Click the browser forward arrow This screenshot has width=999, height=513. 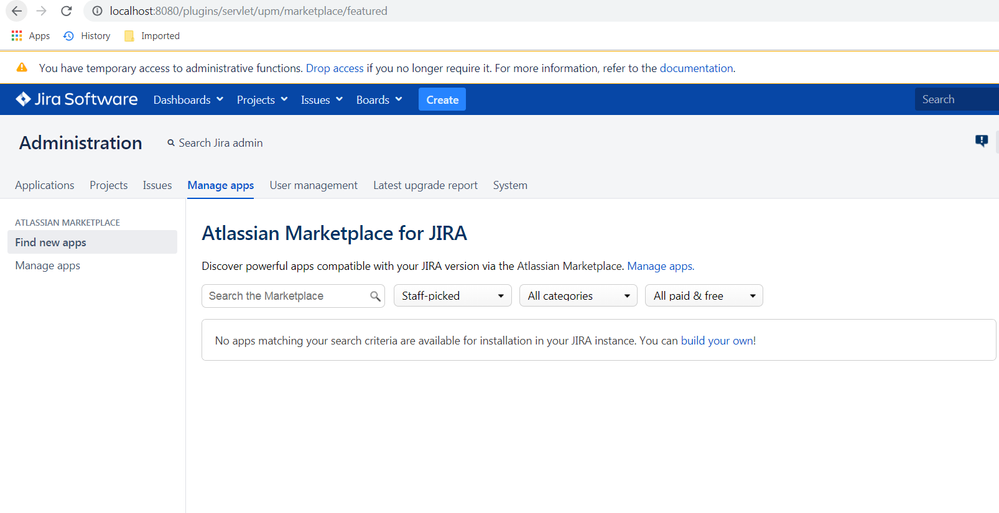[x=41, y=11]
